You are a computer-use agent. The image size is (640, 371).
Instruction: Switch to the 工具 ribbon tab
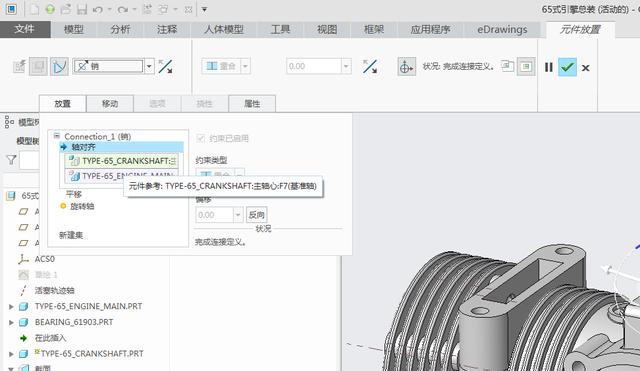[280, 29]
